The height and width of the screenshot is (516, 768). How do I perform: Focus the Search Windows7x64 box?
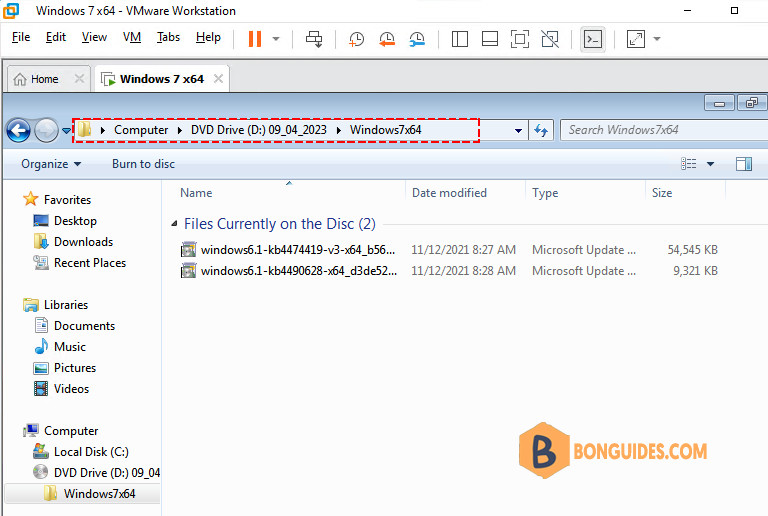(x=664, y=130)
